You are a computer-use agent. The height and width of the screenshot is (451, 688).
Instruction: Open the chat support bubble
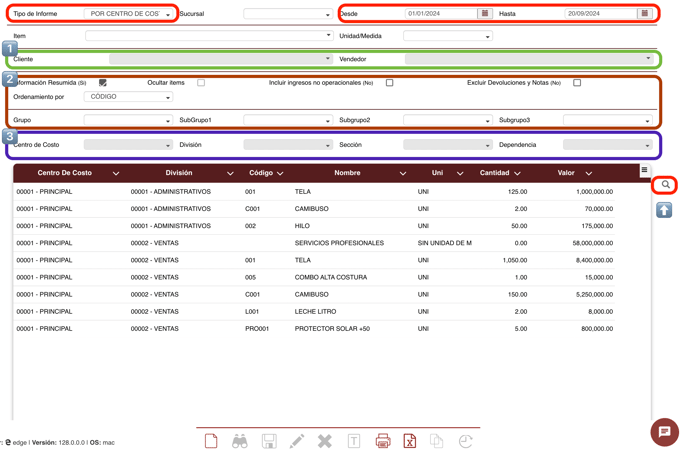click(664, 432)
